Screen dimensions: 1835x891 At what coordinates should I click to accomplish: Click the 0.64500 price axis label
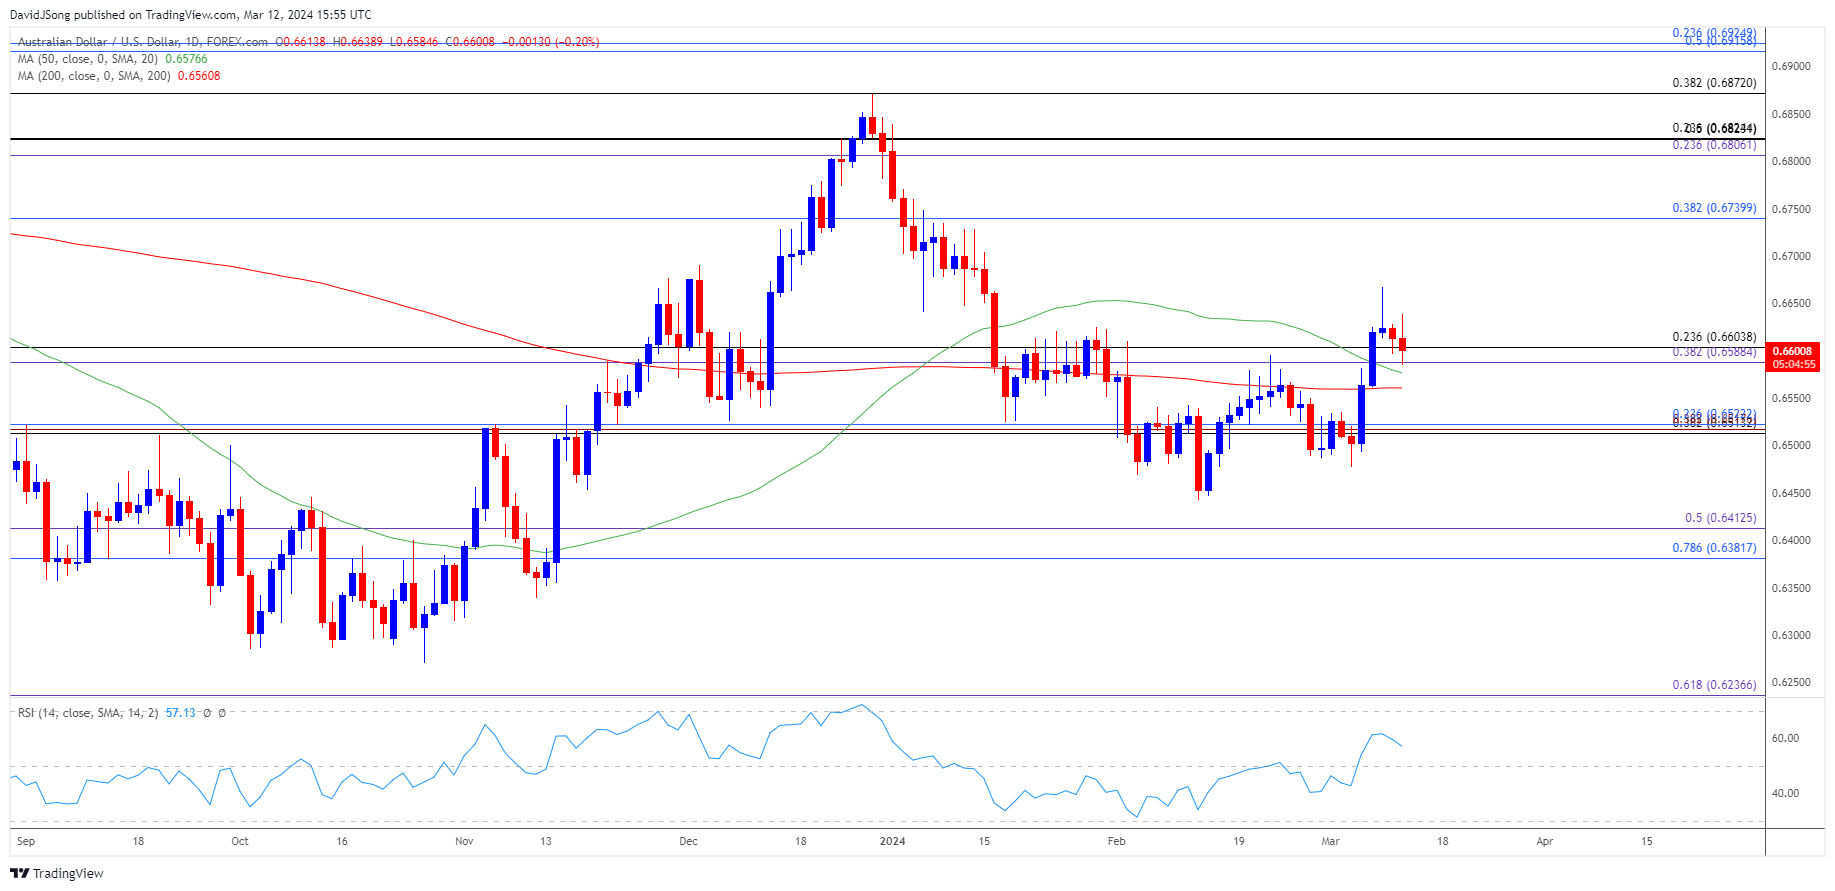point(1791,493)
